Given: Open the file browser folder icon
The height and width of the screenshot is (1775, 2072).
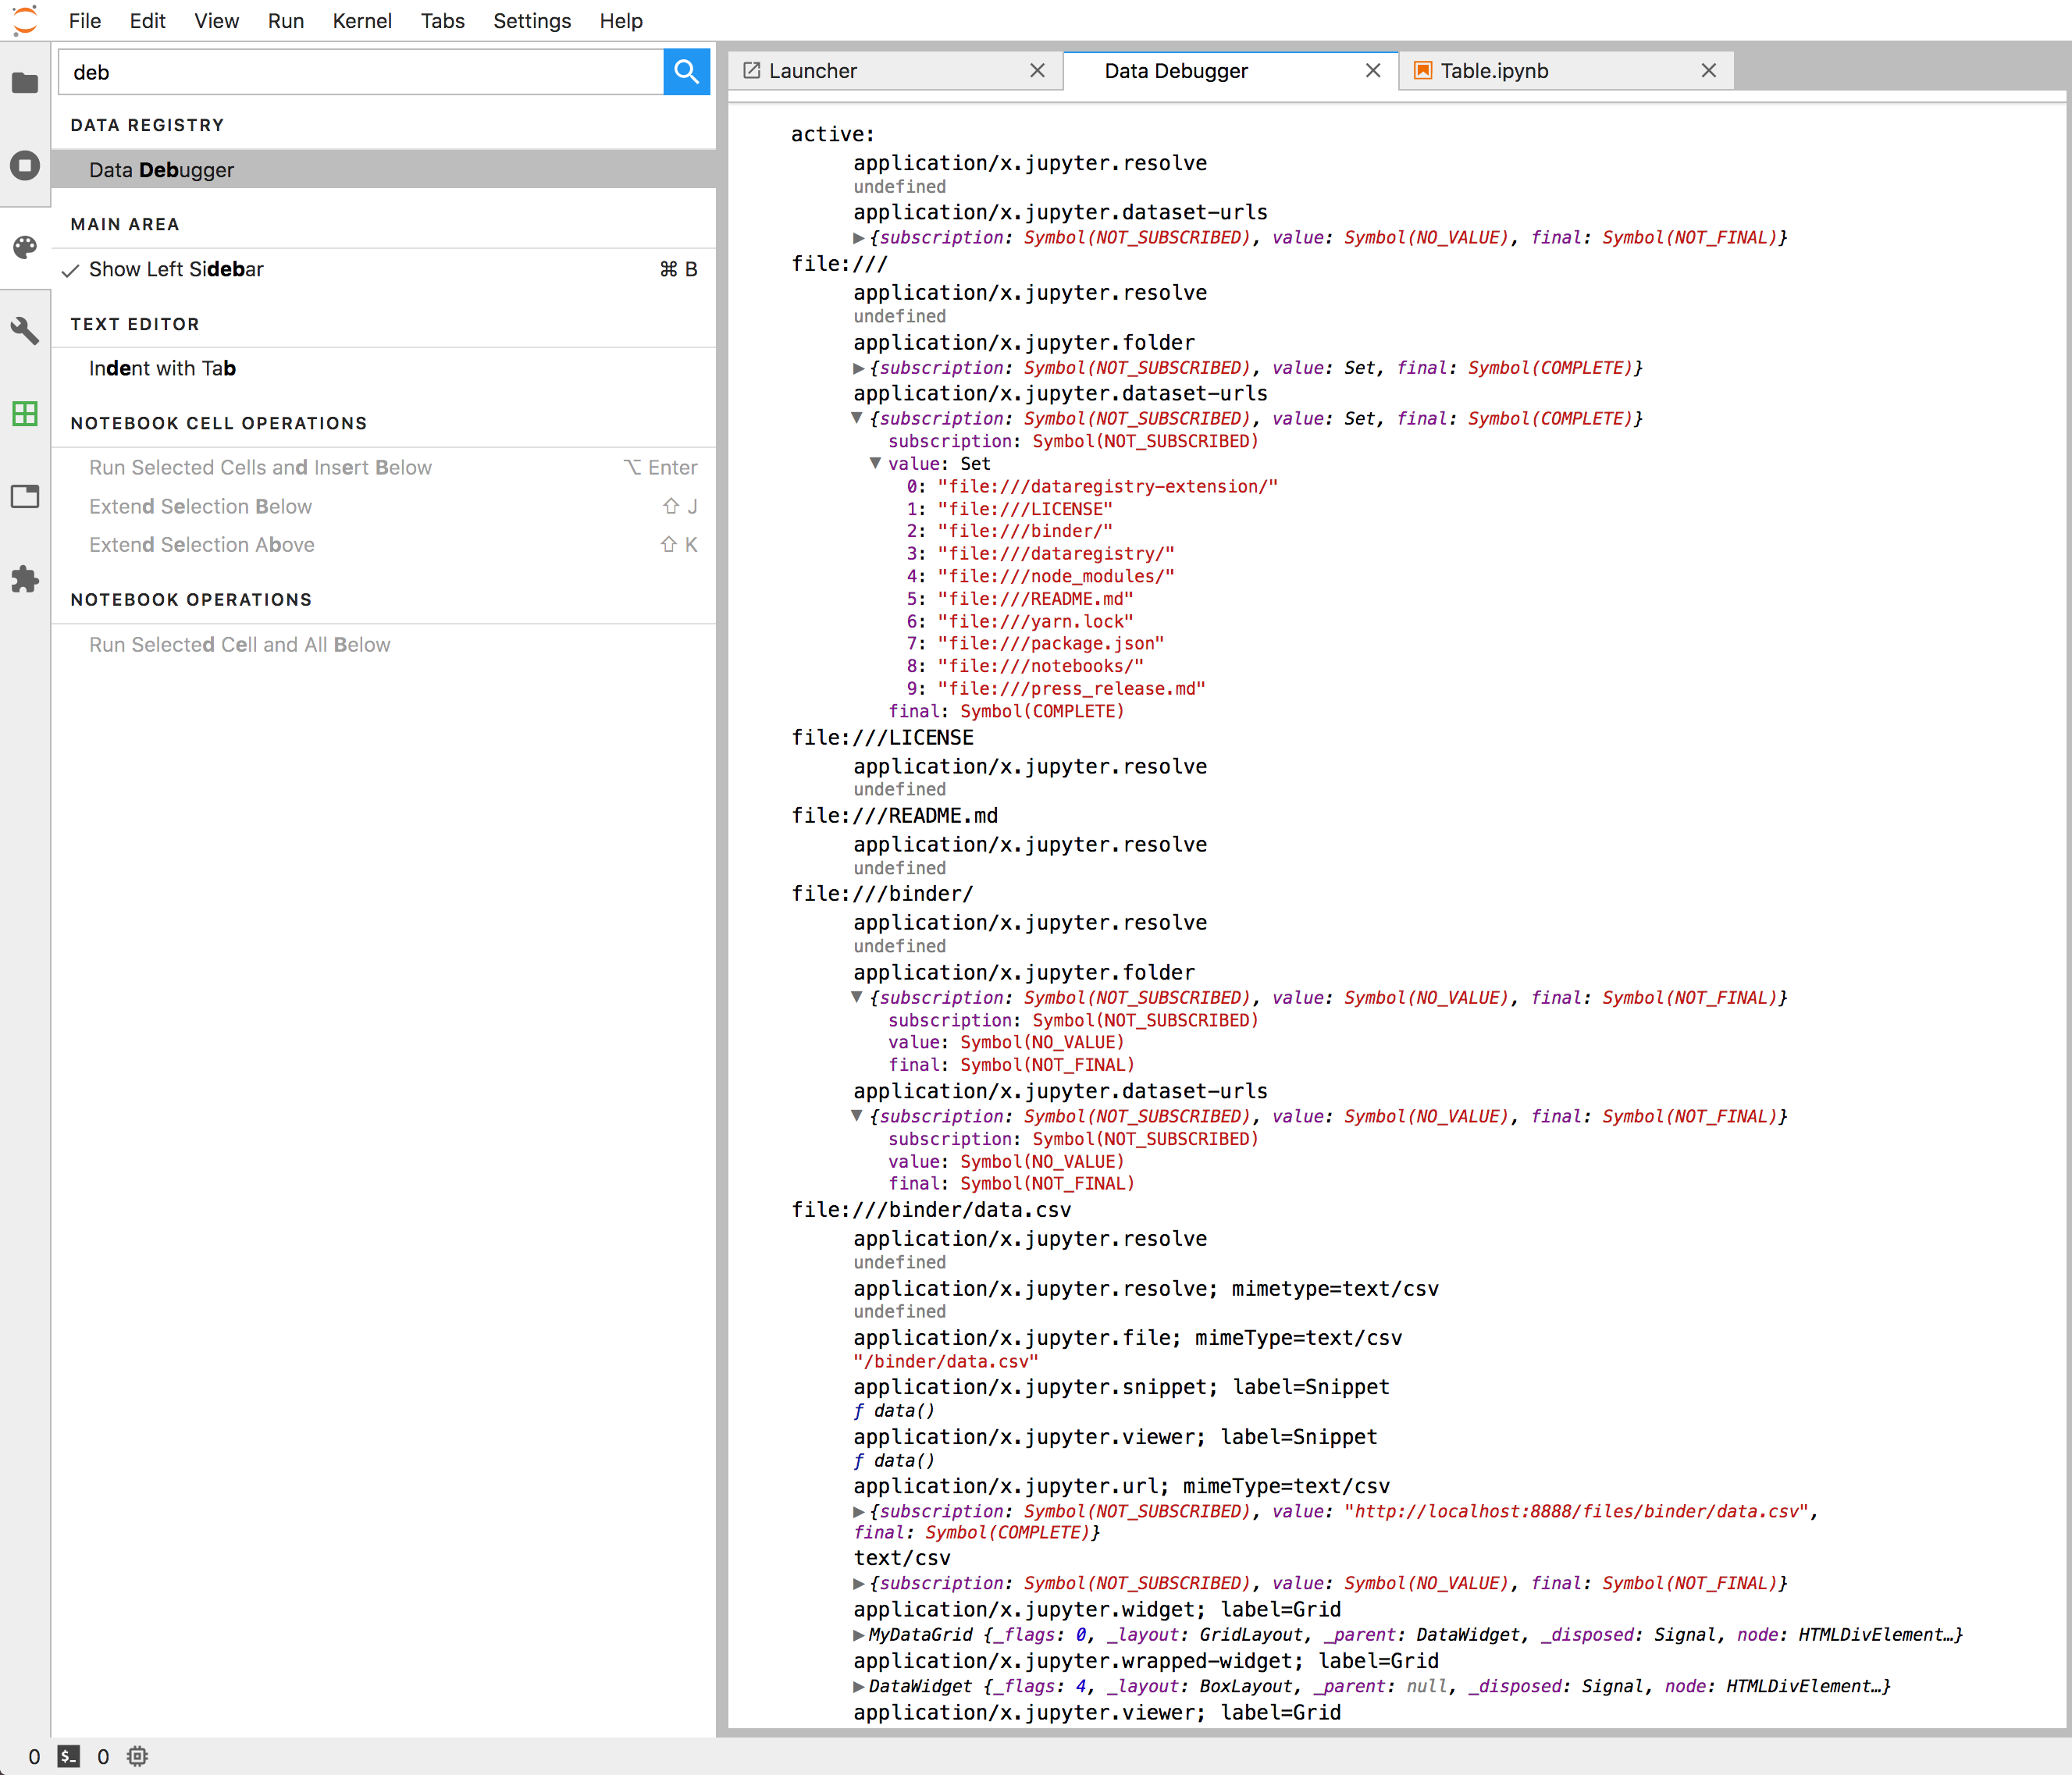Looking at the screenshot, I should 25,83.
